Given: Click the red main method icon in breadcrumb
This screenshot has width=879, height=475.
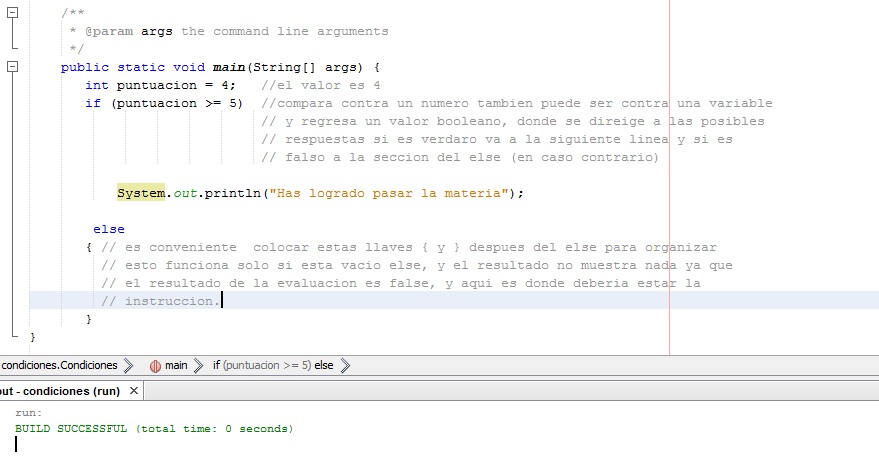Looking at the screenshot, I should tap(155, 366).
